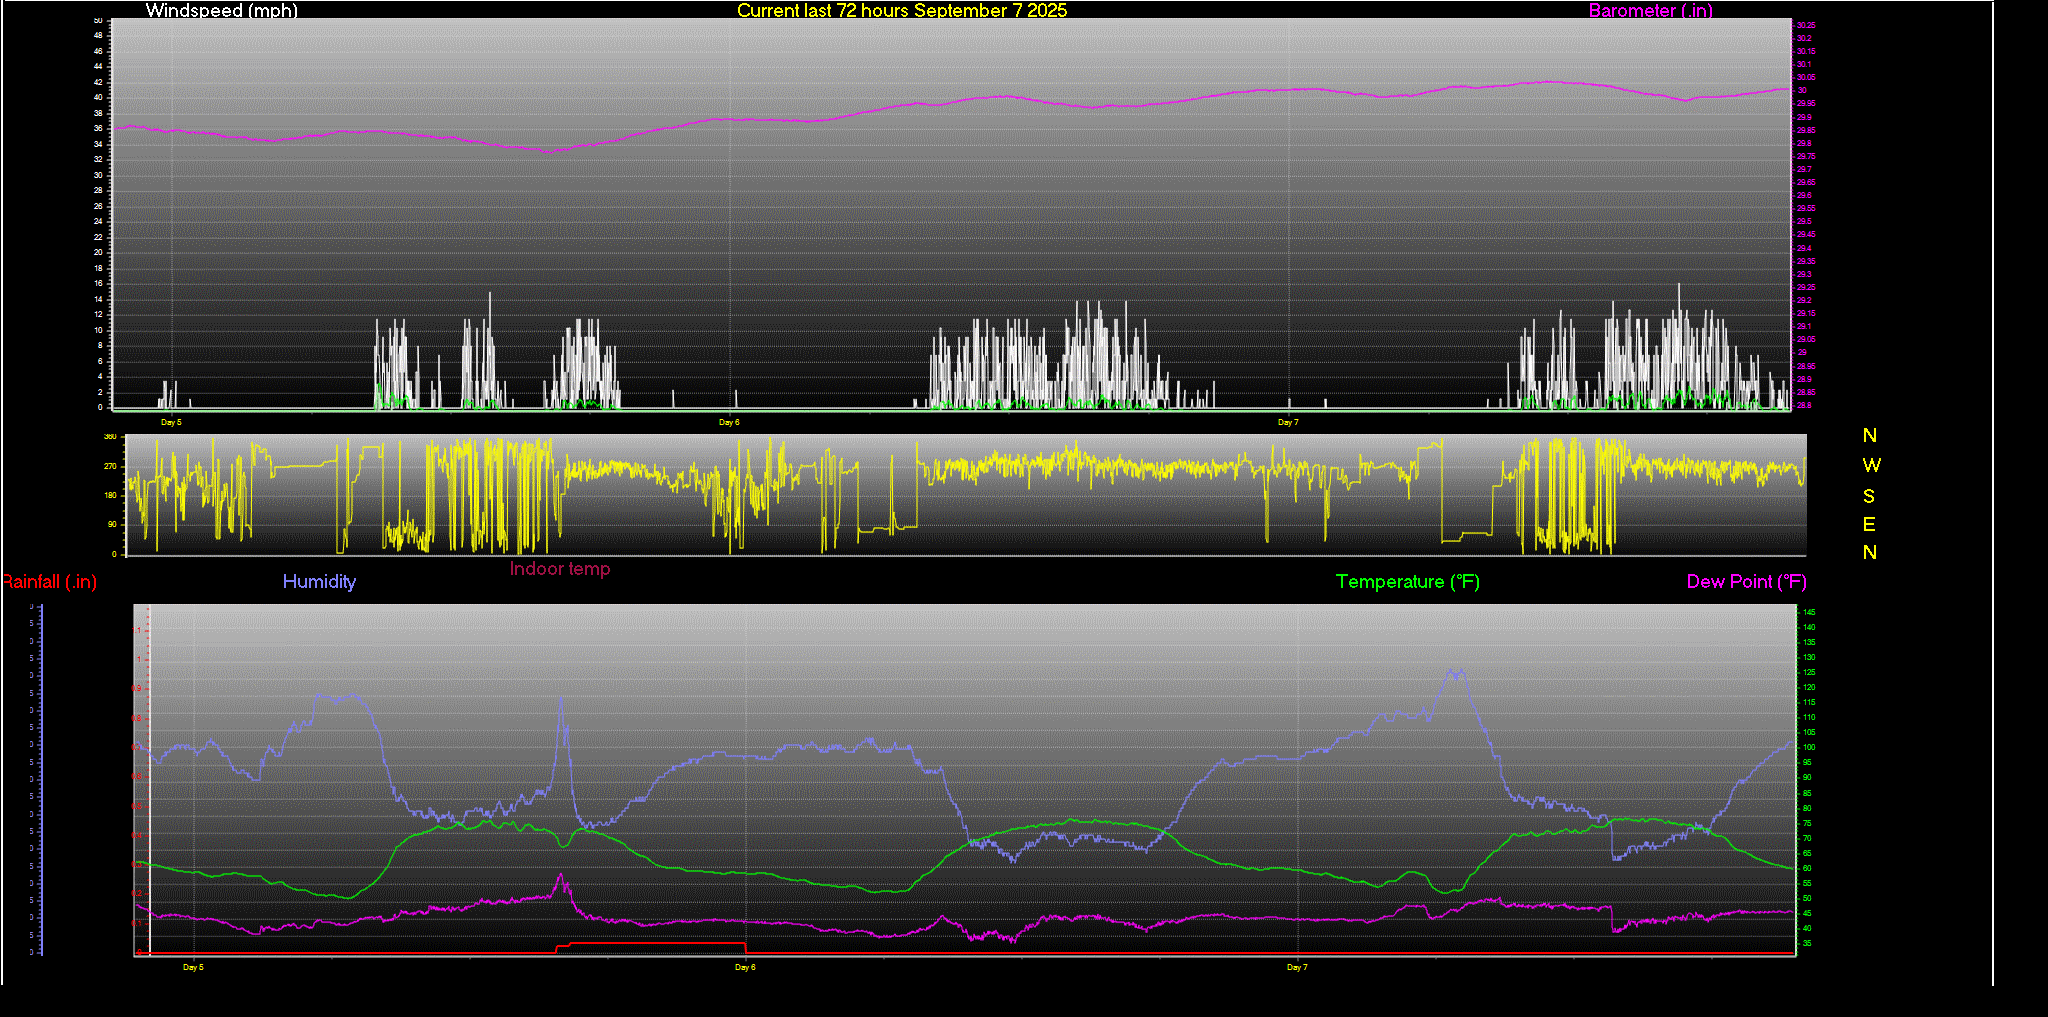Click the 'Temperature (°F)' legend label
Screen dimensions: 2048x1017
coord(1408,581)
